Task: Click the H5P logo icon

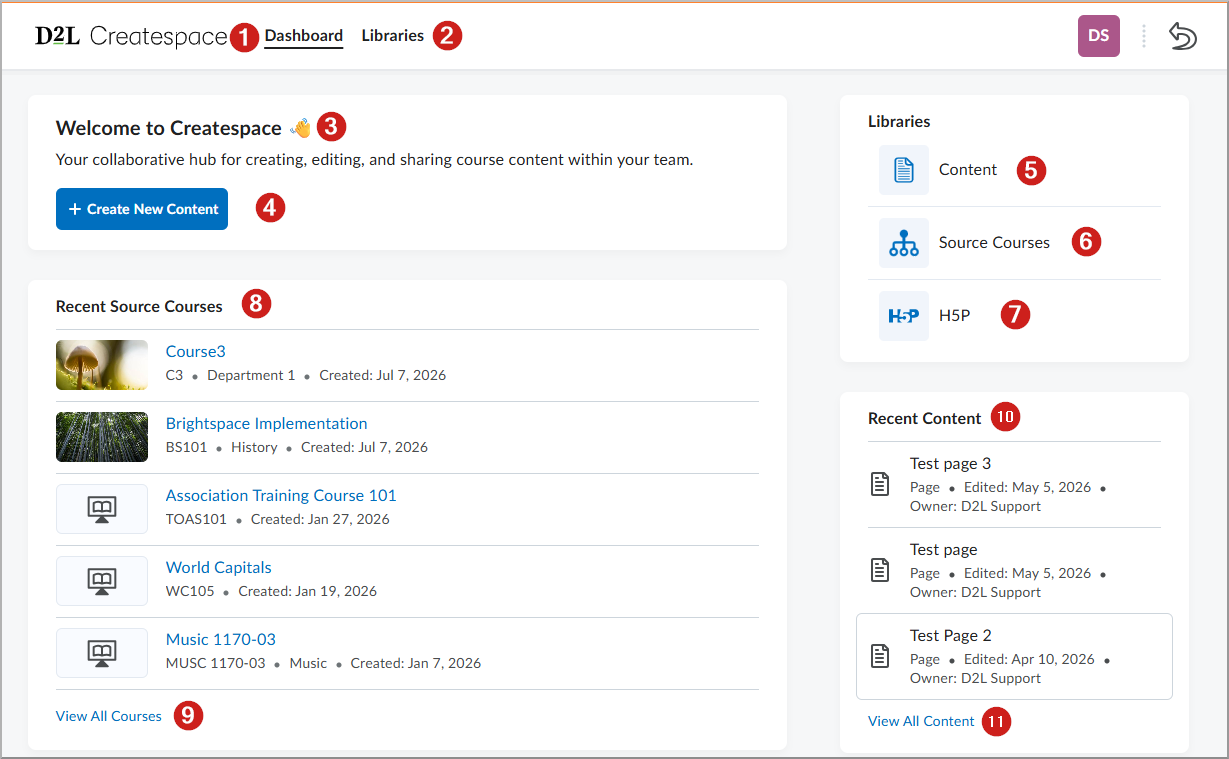Action: click(x=904, y=316)
